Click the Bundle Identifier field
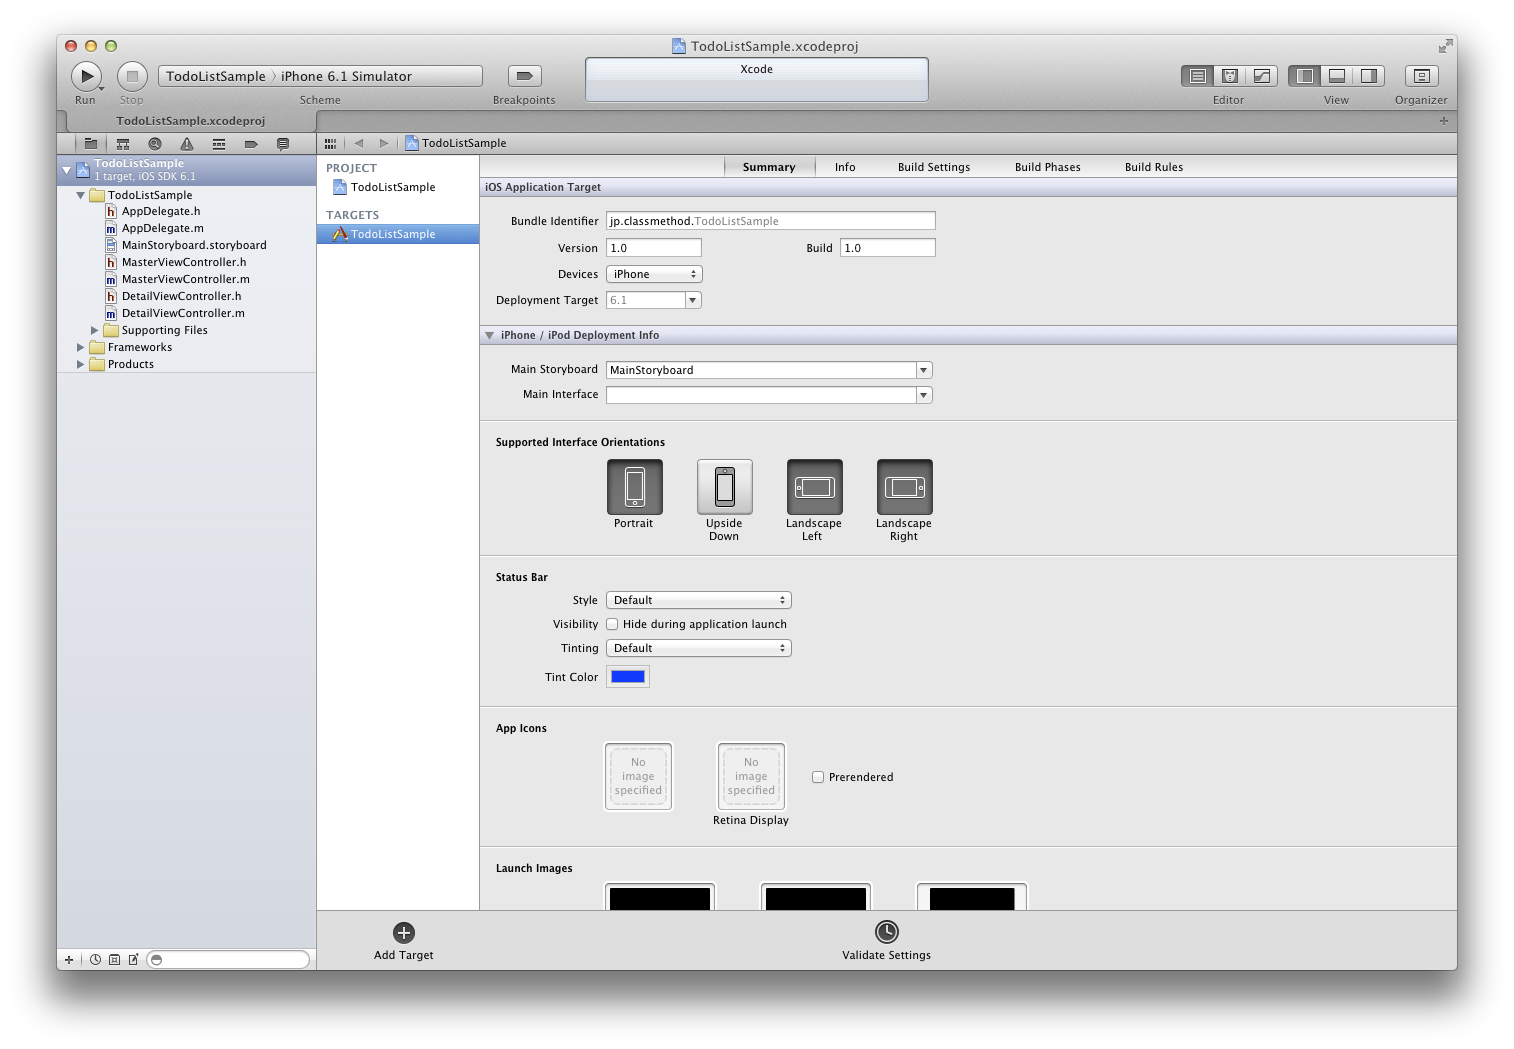The height and width of the screenshot is (1049, 1514). (x=771, y=221)
